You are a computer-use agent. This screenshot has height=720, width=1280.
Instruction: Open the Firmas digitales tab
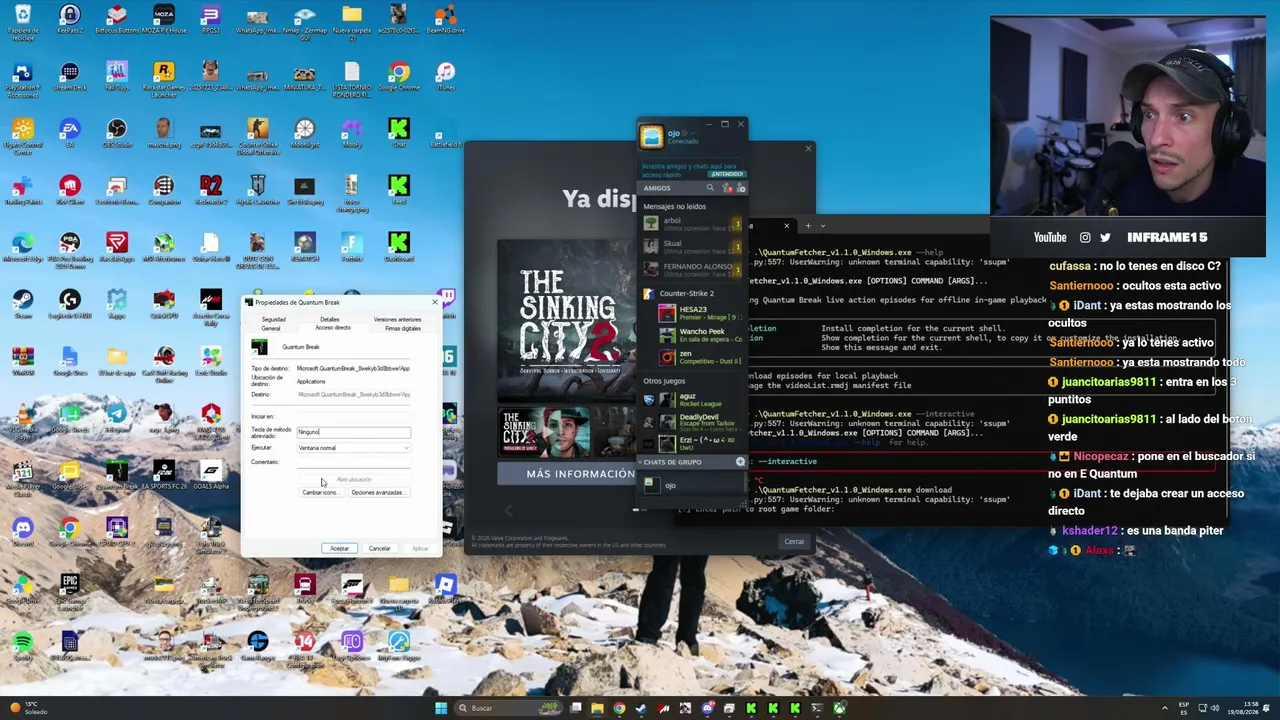403,328
